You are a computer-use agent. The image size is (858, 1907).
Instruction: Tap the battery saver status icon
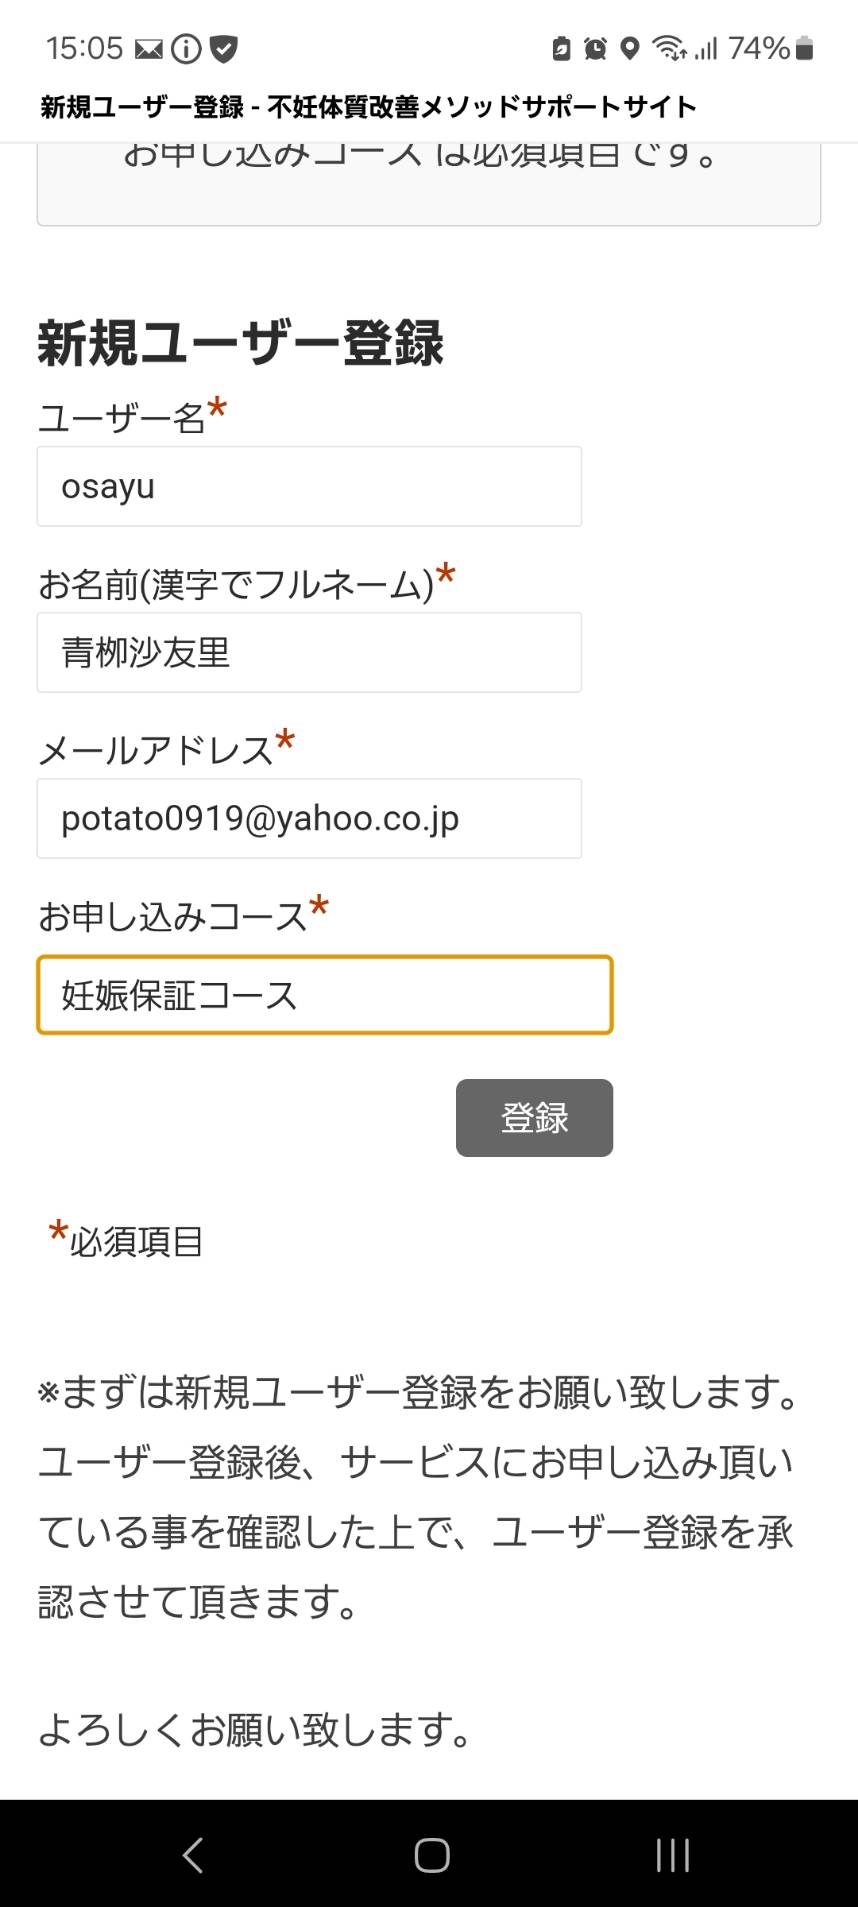click(x=561, y=48)
